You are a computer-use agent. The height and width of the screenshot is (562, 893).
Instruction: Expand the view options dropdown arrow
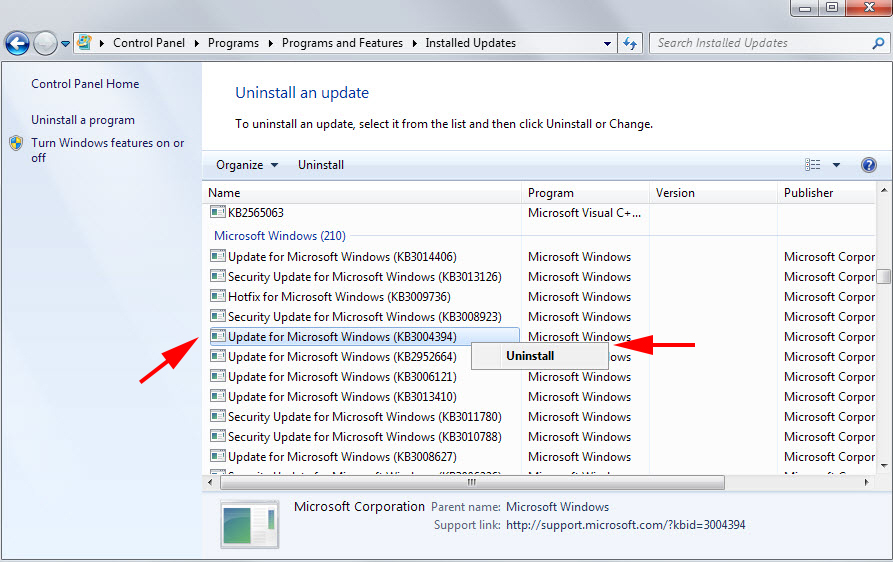pyautogui.click(x=836, y=165)
